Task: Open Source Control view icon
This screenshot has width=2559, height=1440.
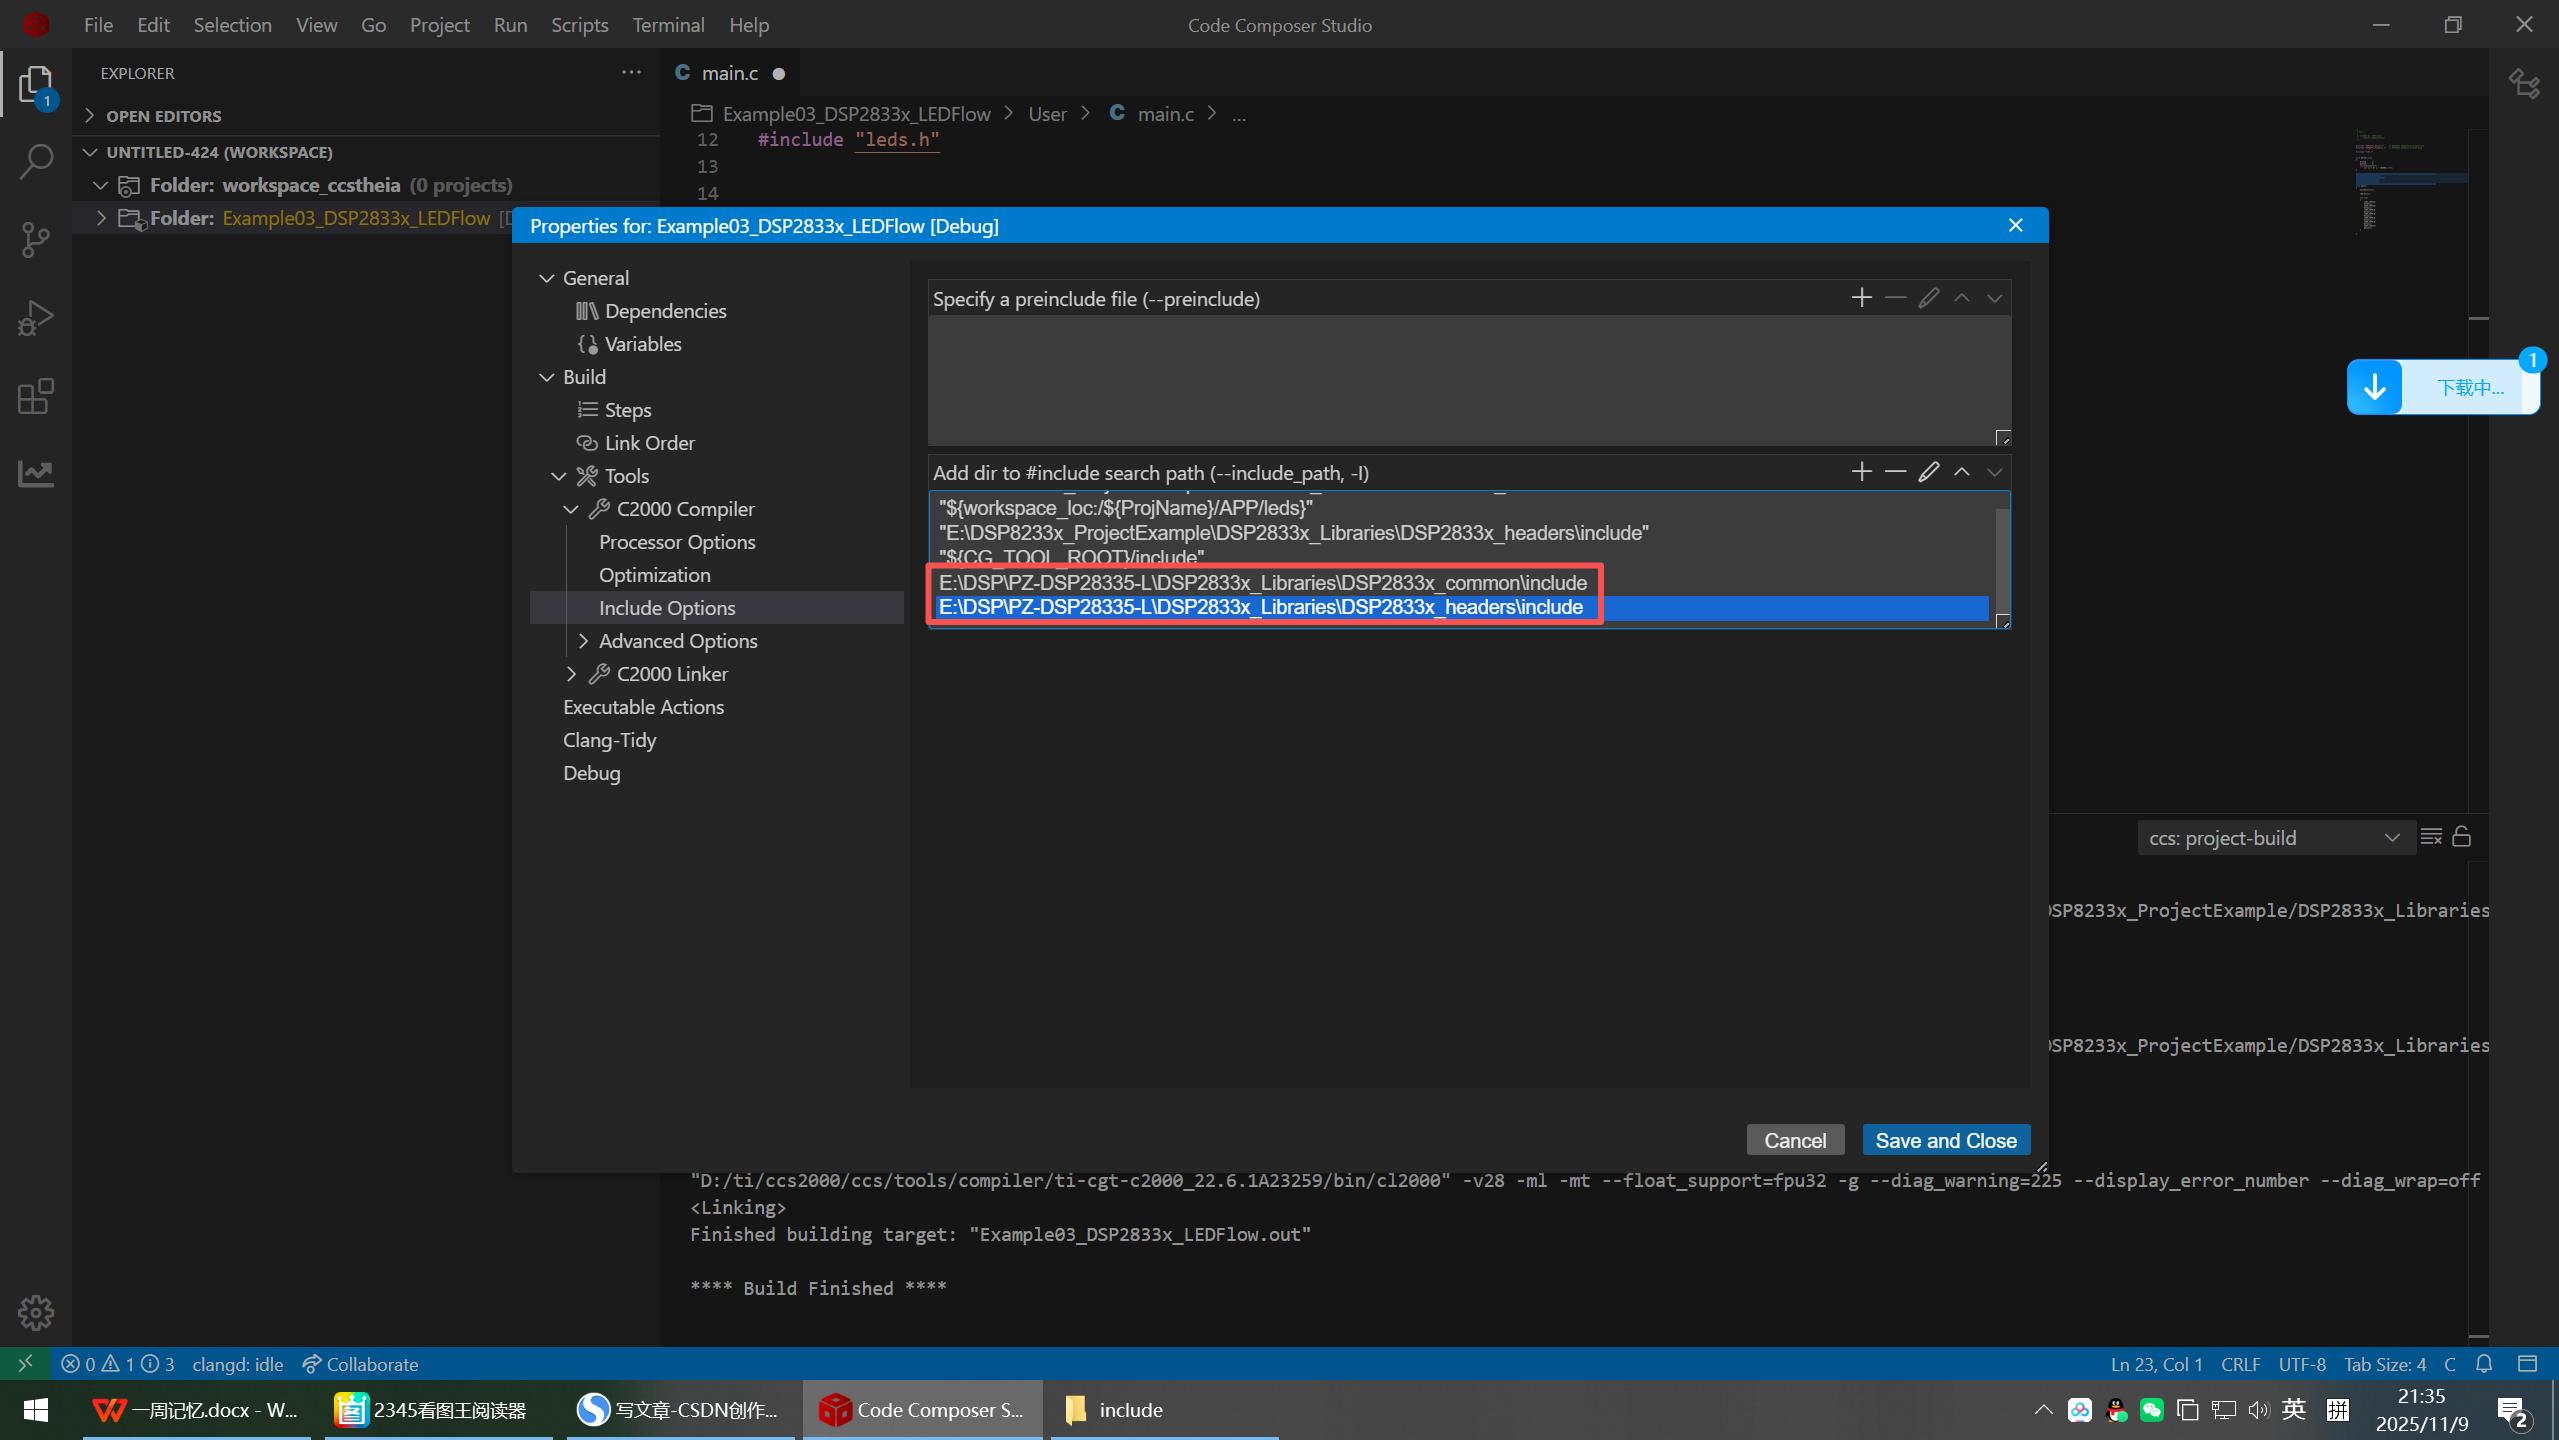Action: (x=36, y=240)
